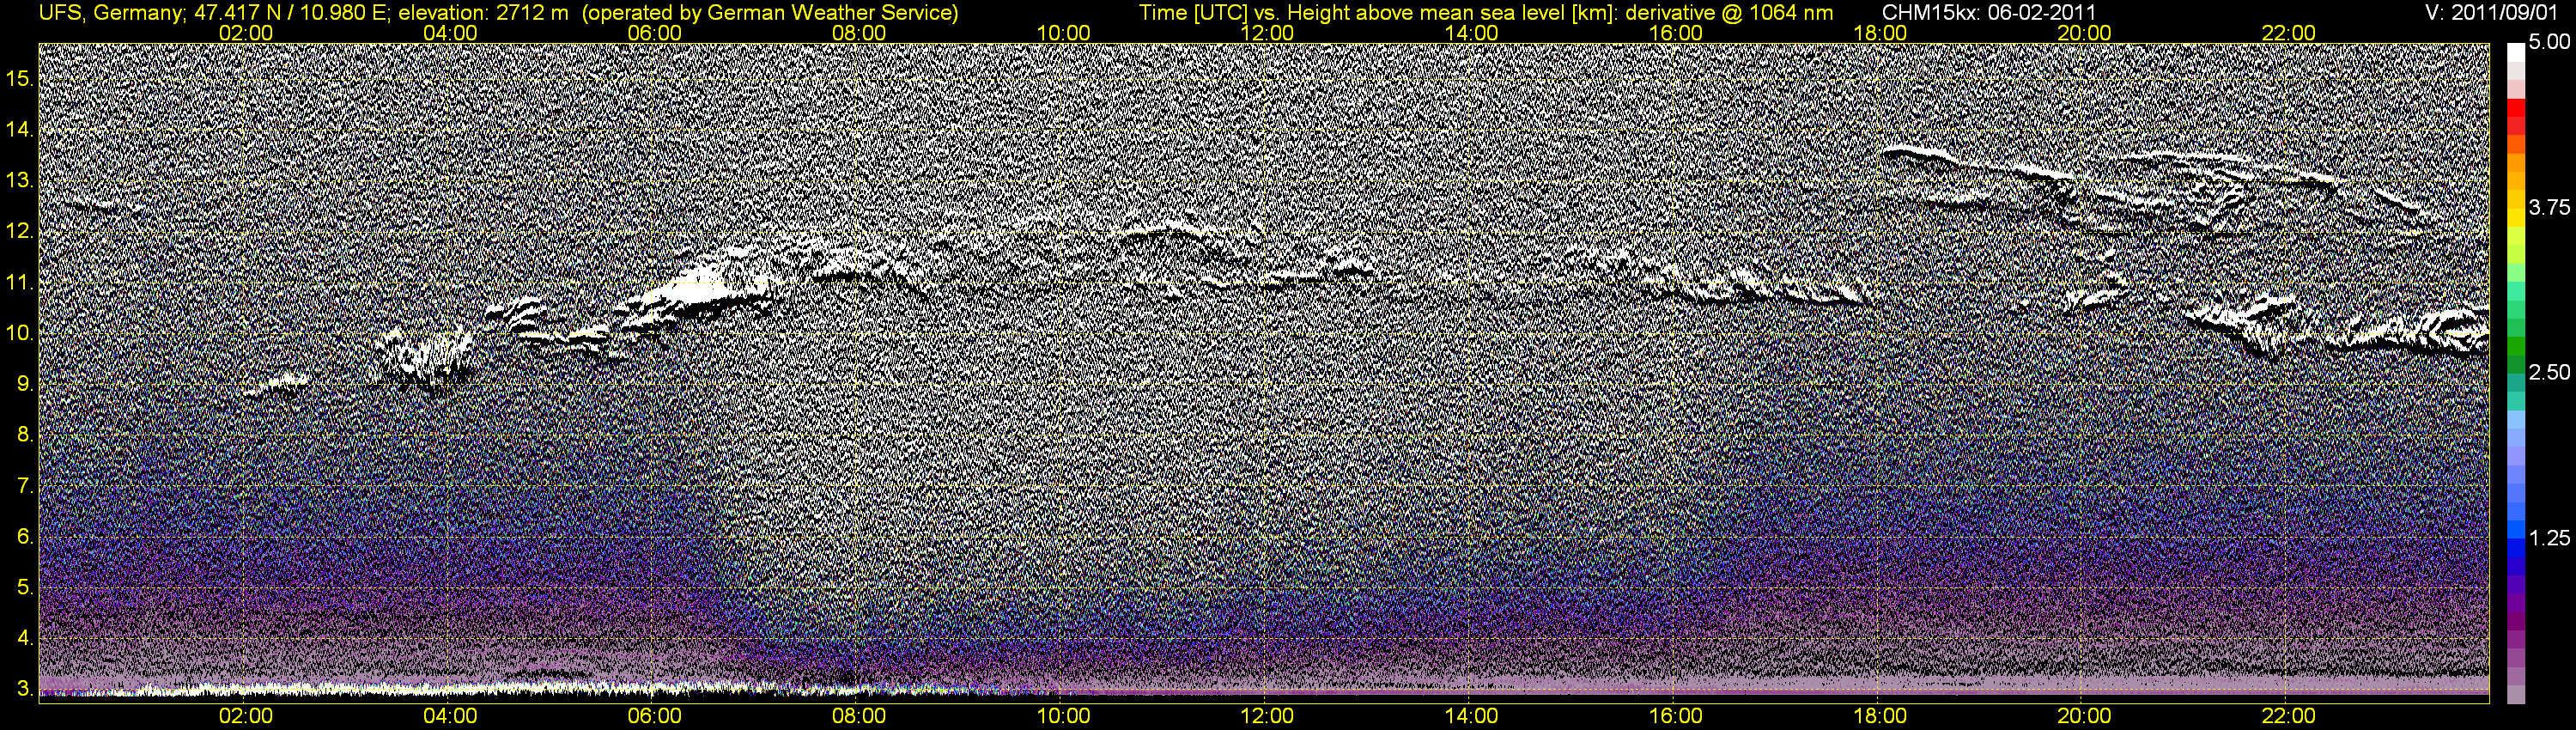The width and height of the screenshot is (2576, 730).
Task: Click the height axis label "7."
Action: click(x=25, y=485)
